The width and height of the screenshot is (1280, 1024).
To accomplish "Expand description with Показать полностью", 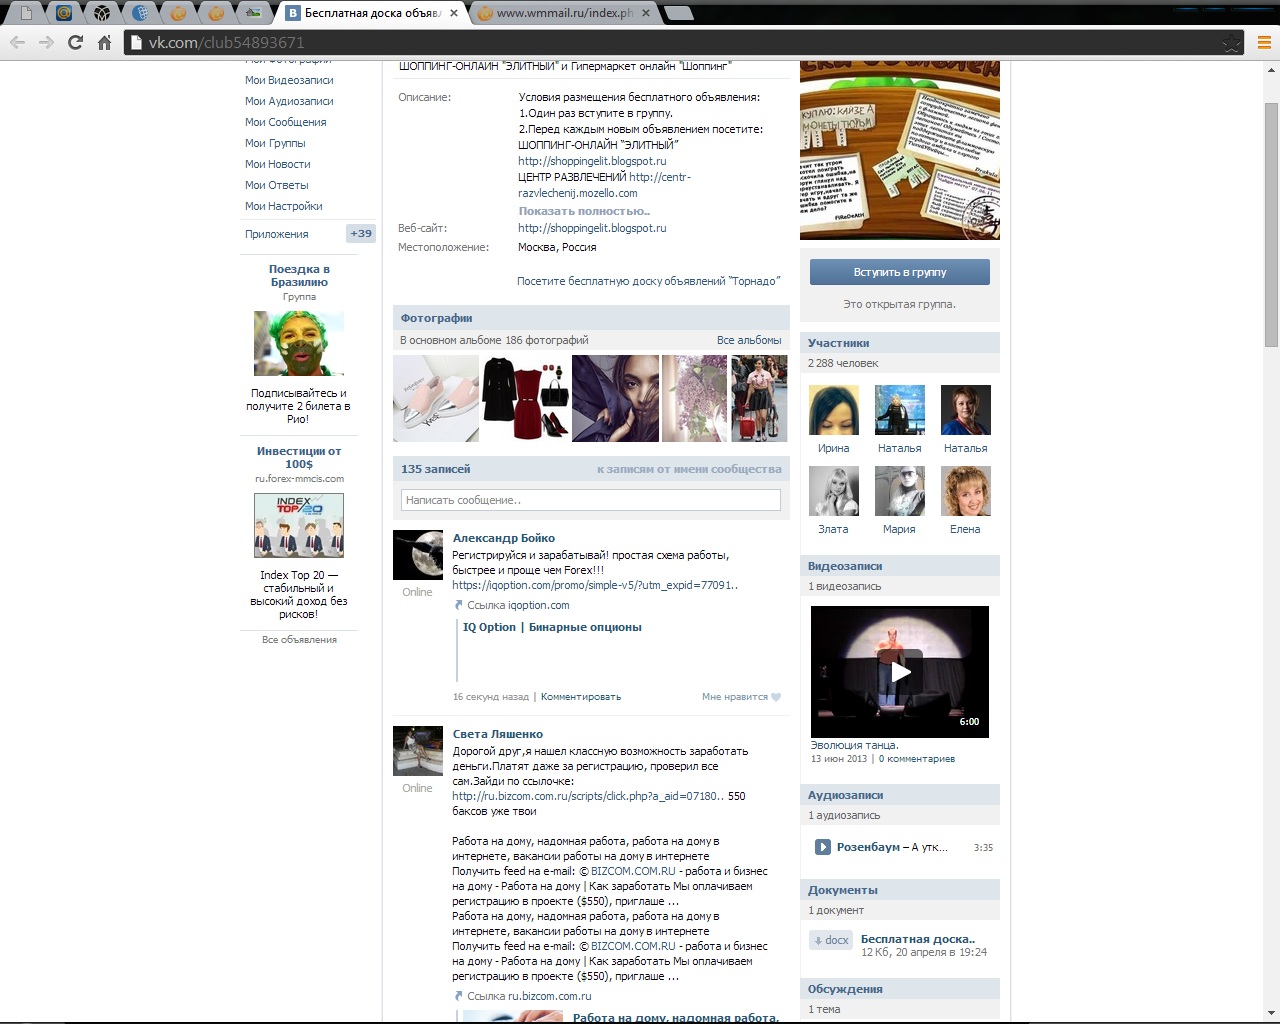I will click(584, 211).
